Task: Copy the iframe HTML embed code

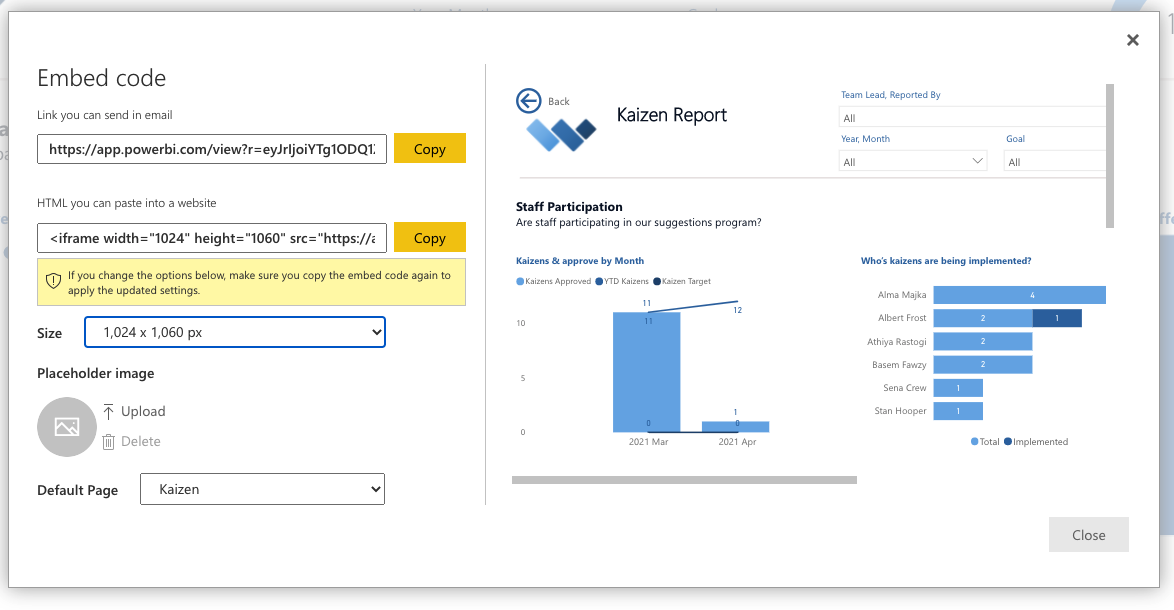Action: pyautogui.click(x=429, y=237)
